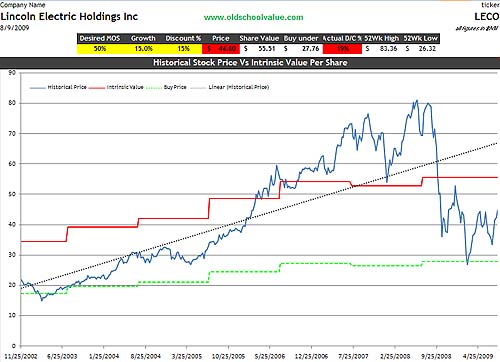Image resolution: width=500 pixels, height=362 pixels.
Task: Click the 8/25/2004 x-axis date
Action: [x=145, y=356]
